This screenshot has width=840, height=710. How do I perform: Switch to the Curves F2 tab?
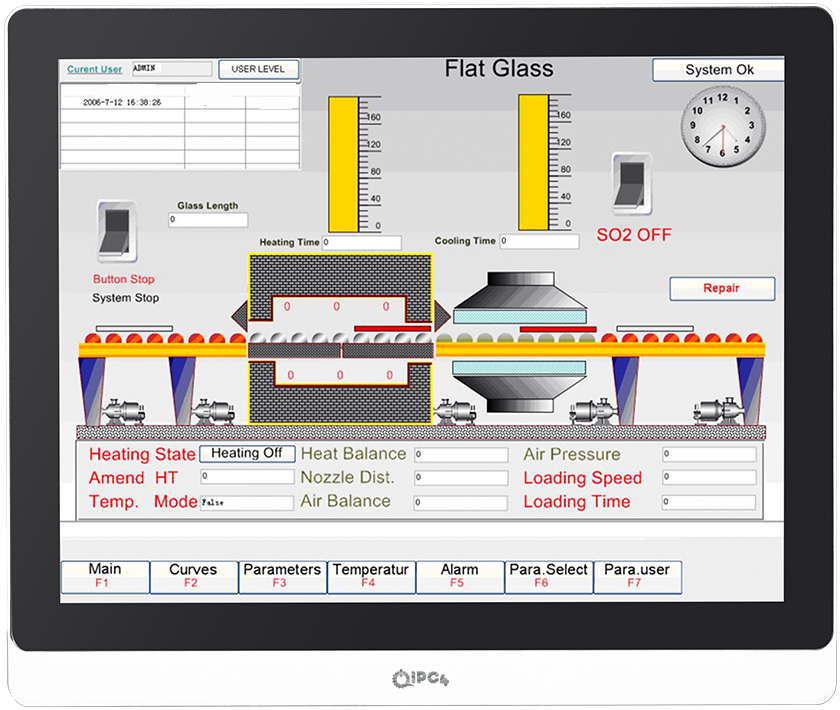click(193, 577)
